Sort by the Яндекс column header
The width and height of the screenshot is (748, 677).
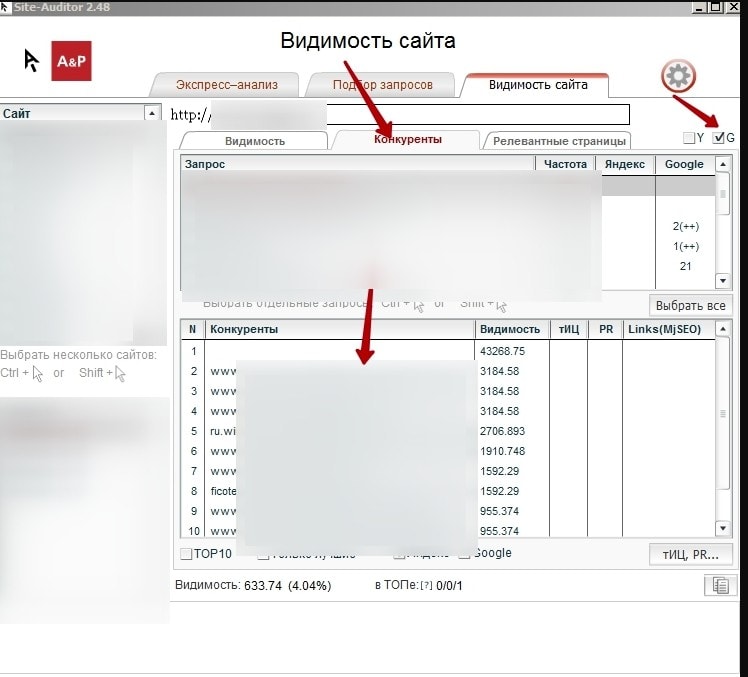tap(625, 164)
